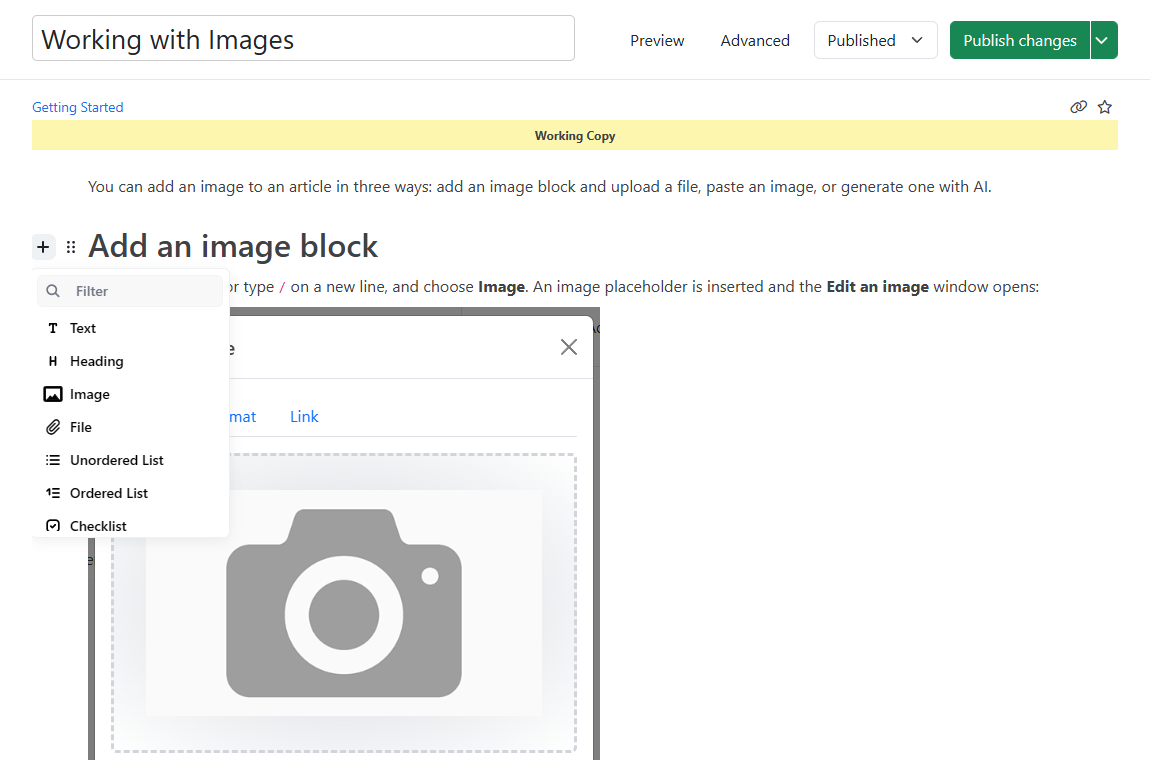Screen dimensions: 1150x760
Task: Select Checklist from the block menu
Action: tap(131, 525)
